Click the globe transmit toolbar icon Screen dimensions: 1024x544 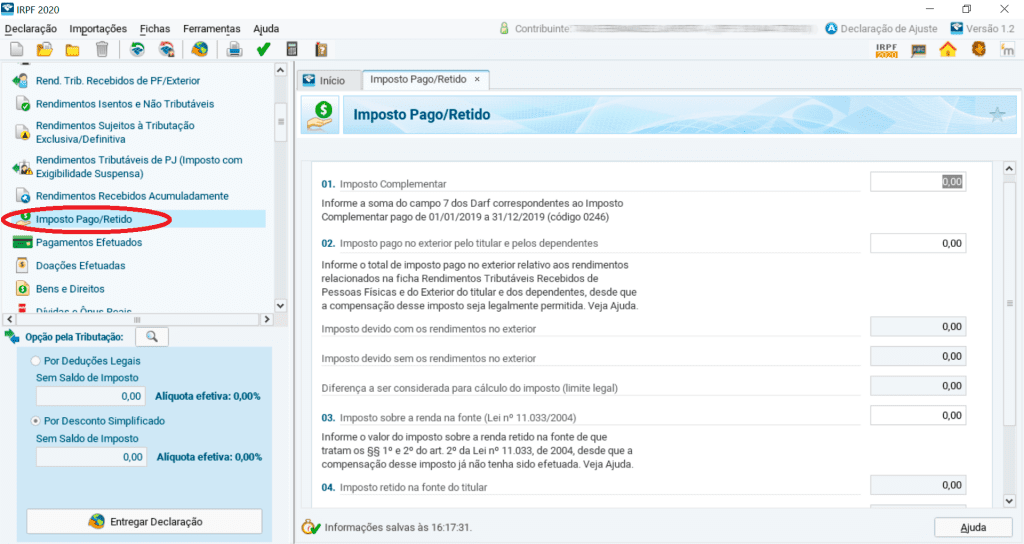200,50
